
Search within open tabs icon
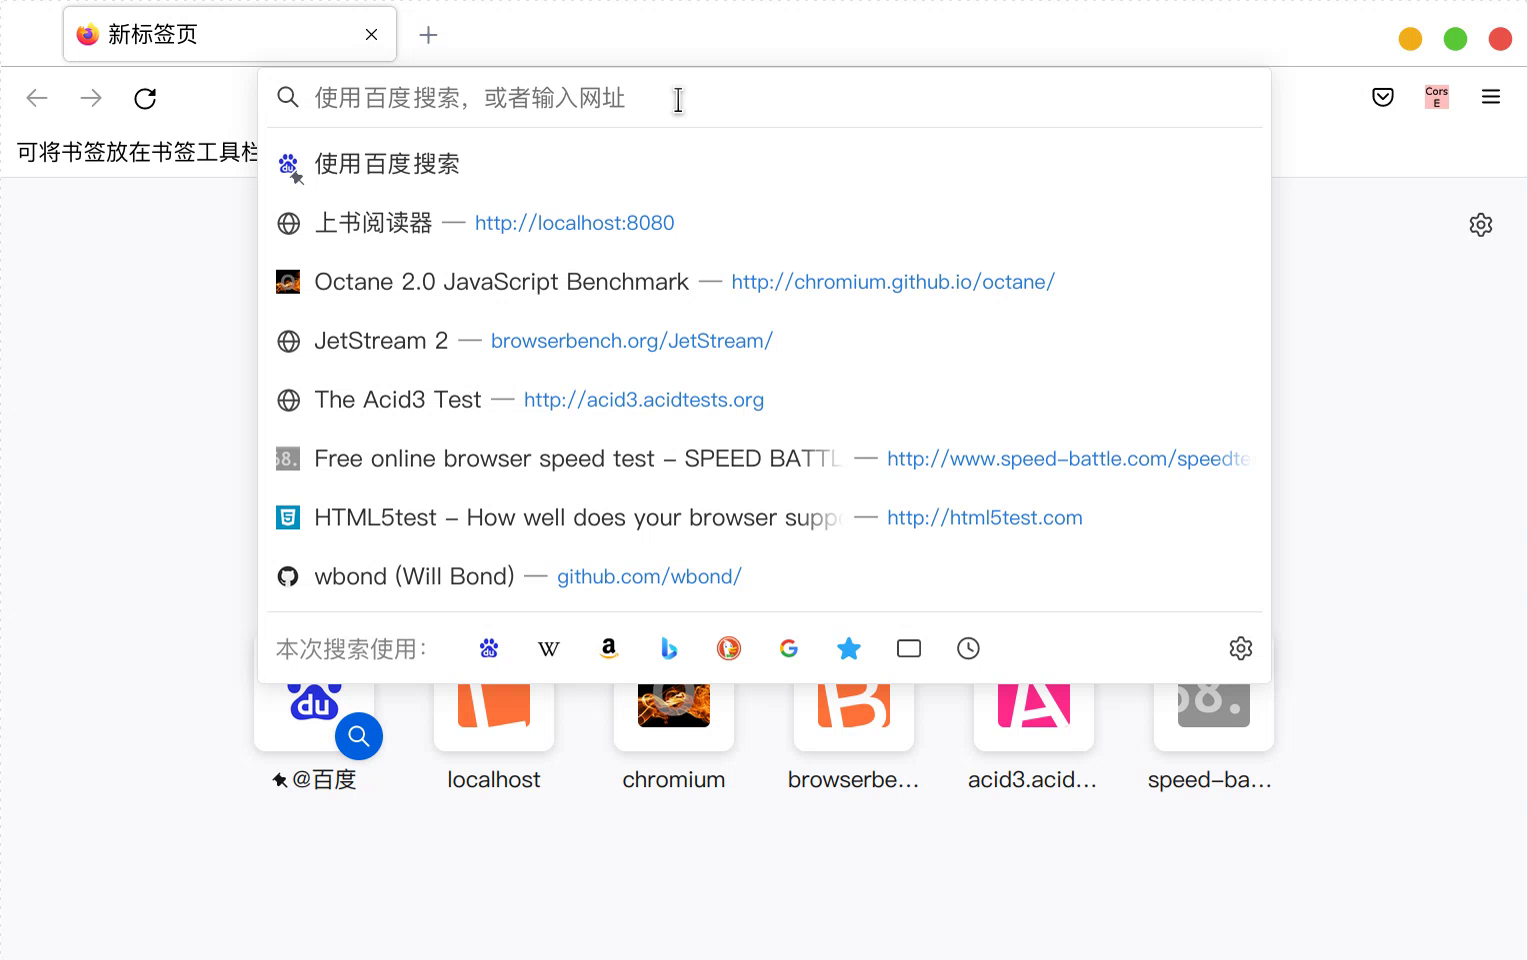(909, 649)
